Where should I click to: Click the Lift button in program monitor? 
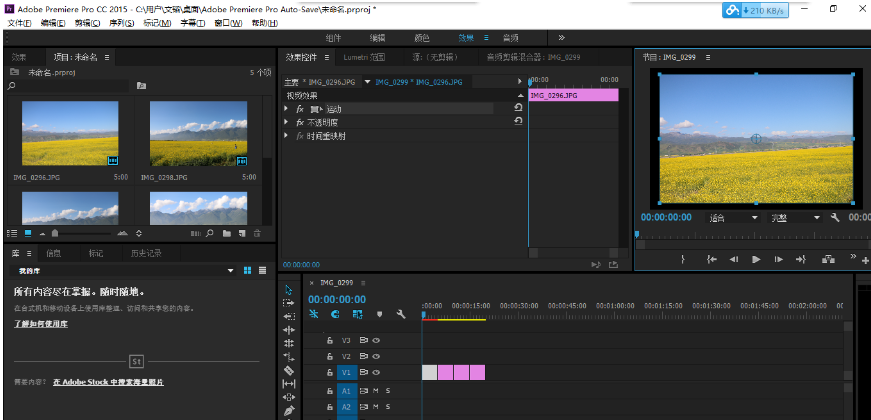click(829, 259)
